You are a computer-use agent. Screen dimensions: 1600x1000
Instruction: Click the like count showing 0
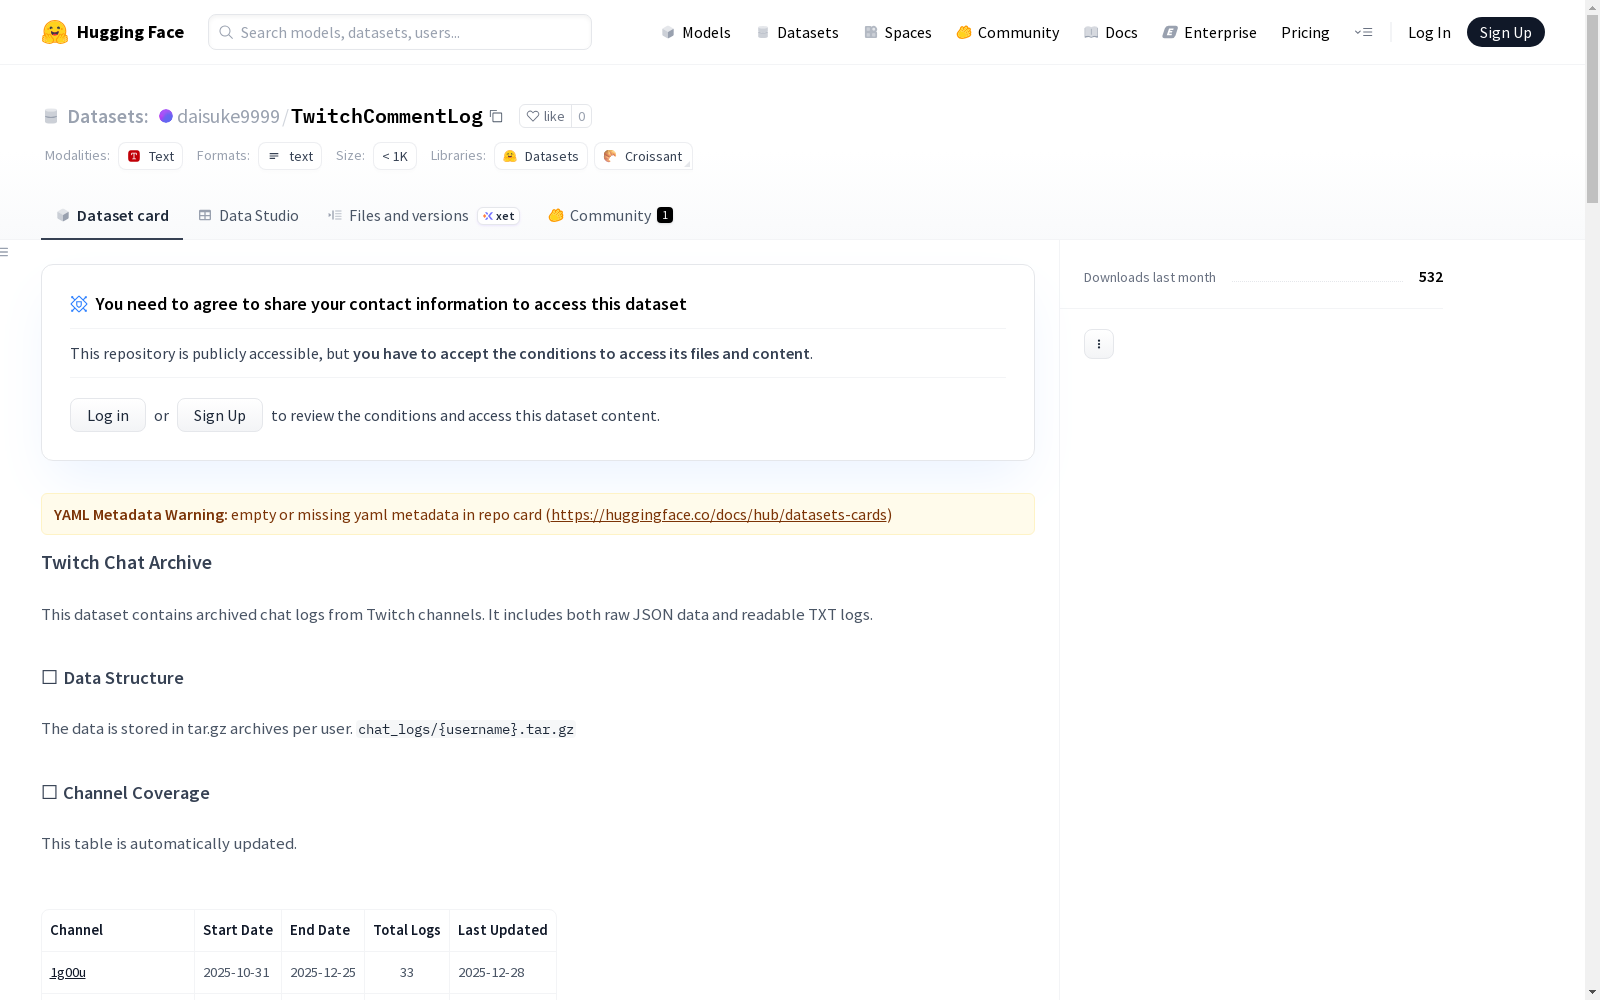tap(582, 116)
